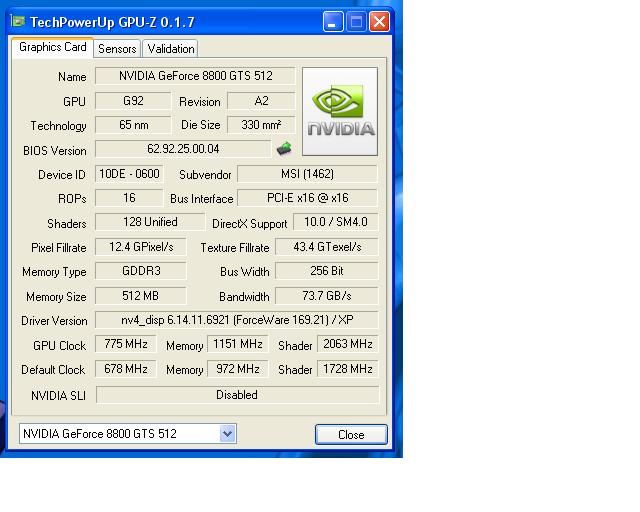Click the Revision value A2
The image size is (640, 512).
(261, 101)
